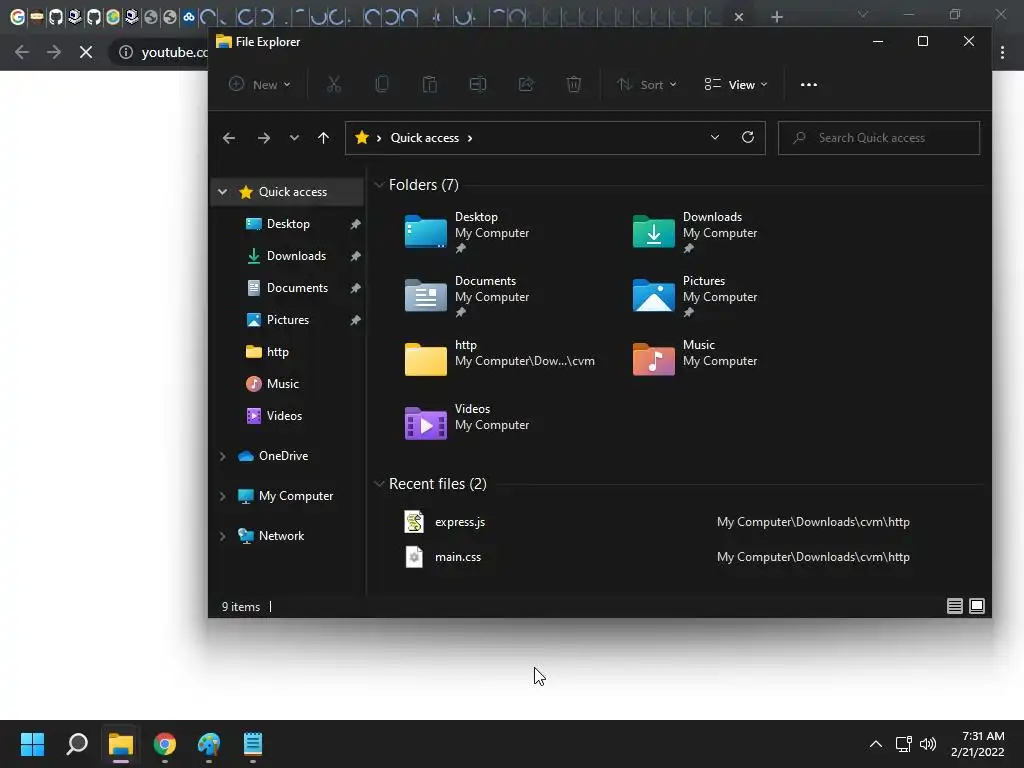Unpin Desktop via its sidebar pin
Image resolution: width=1024 pixels, height=768 pixels.
coord(355,224)
